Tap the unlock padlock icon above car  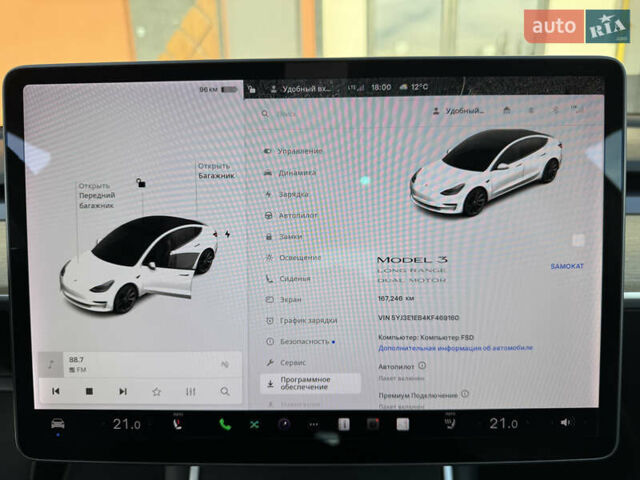pos(140,183)
